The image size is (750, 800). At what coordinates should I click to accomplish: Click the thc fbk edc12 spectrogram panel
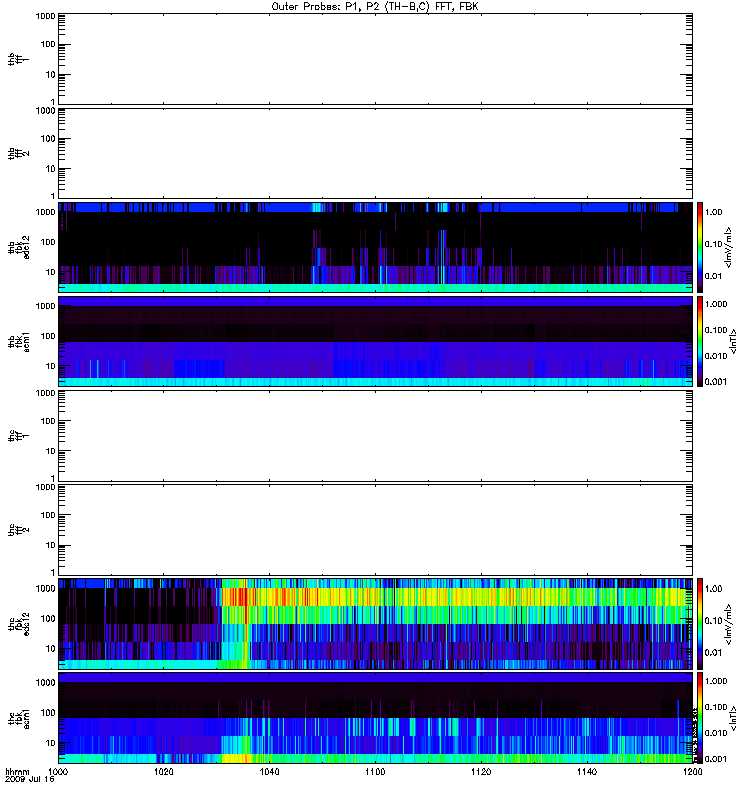click(x=375, y=624)
